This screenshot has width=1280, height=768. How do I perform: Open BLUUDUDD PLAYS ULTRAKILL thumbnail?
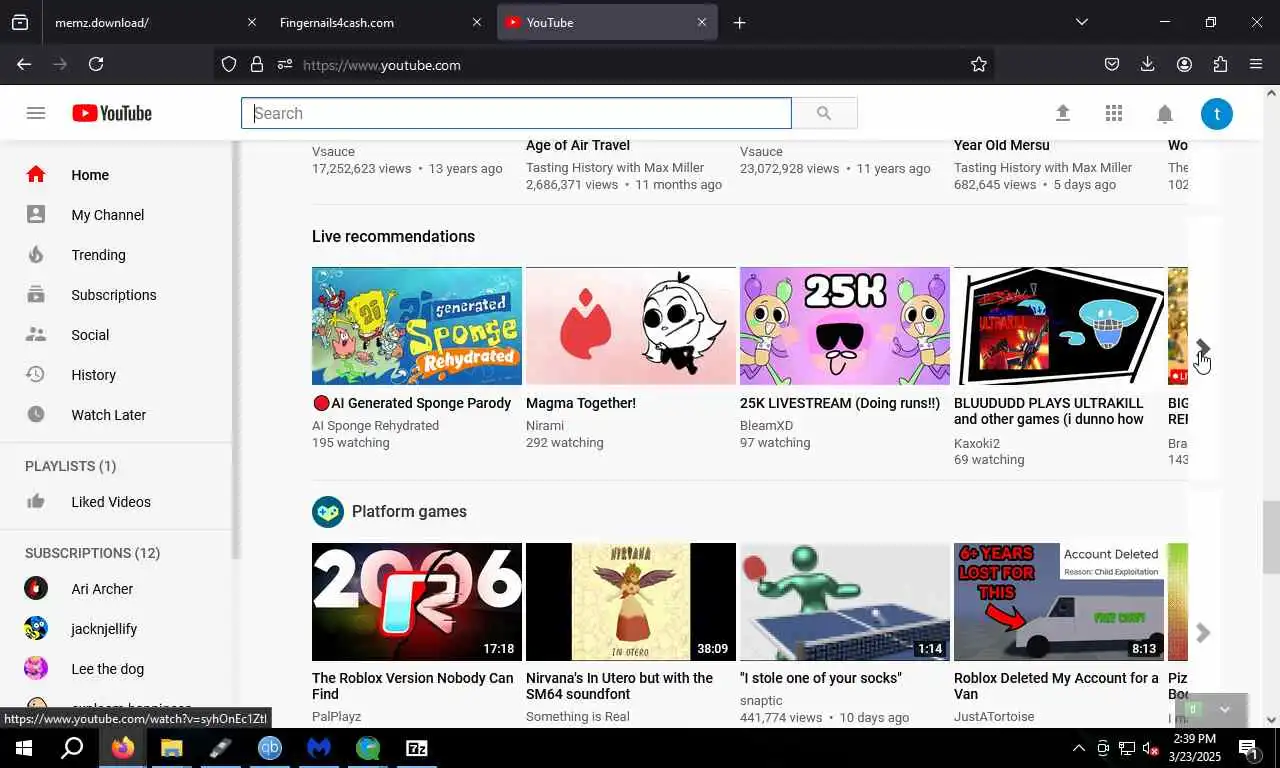pos(1059,326)
